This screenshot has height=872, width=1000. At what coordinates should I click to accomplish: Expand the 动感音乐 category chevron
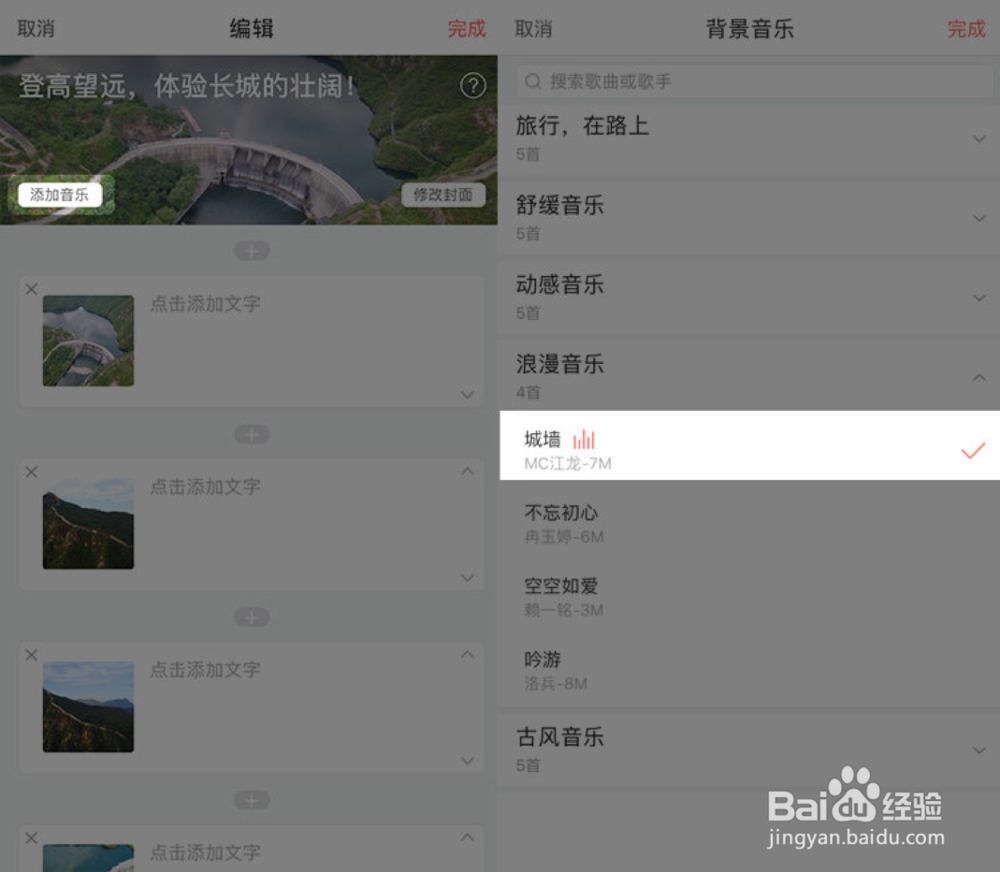[x=979, y=297]
